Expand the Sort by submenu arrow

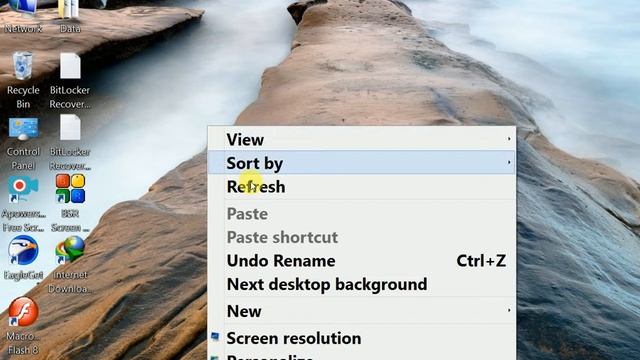509,162
